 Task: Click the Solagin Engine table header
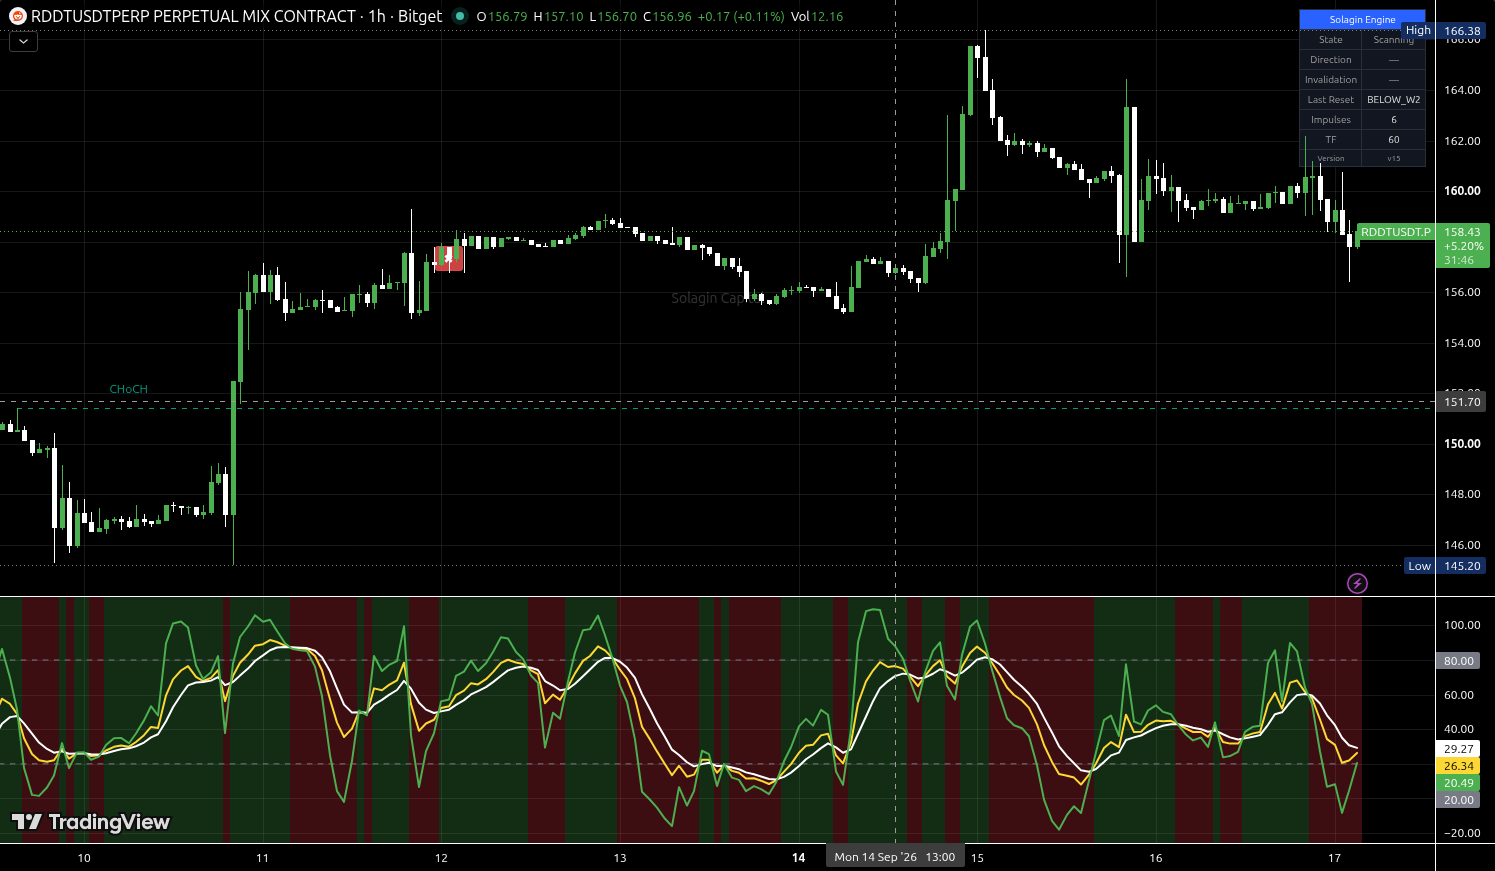pos(1362,19)
